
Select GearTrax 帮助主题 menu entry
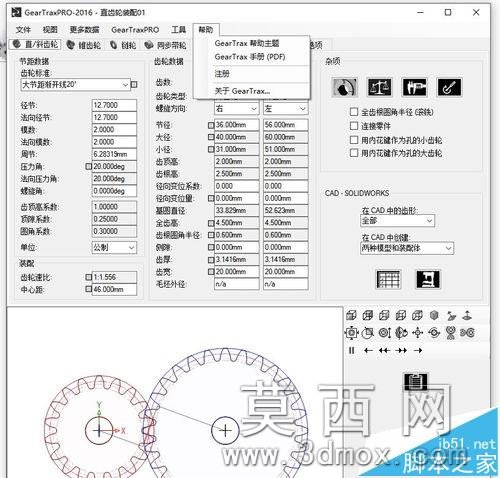coord(247,43)
